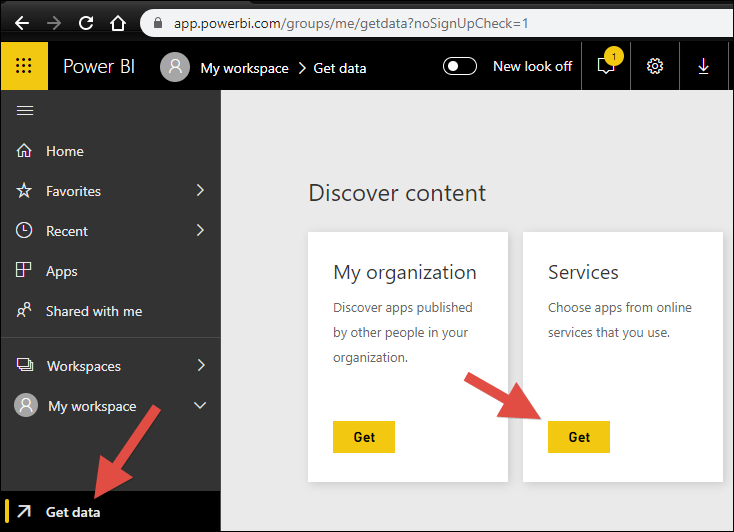Expand the Favorites flyout chevron
The width and height of the screenshot is (734, 532).
tap(200, 190)
